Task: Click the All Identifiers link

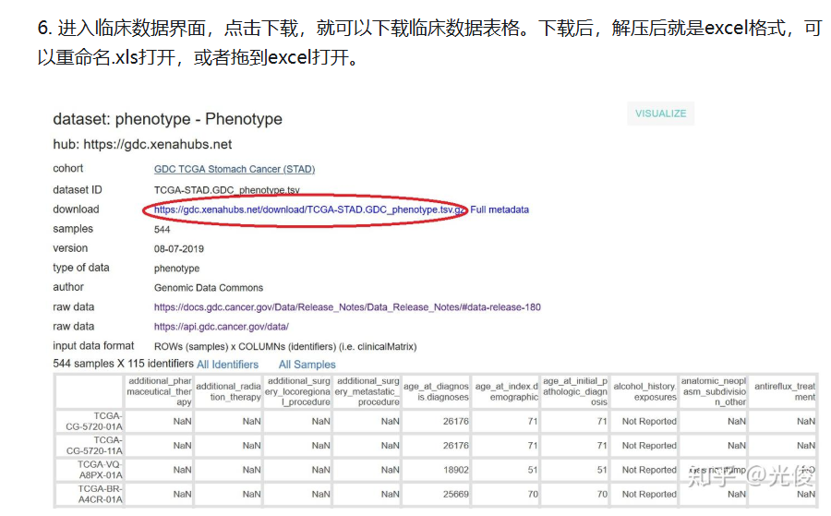Action: [227, 365]
